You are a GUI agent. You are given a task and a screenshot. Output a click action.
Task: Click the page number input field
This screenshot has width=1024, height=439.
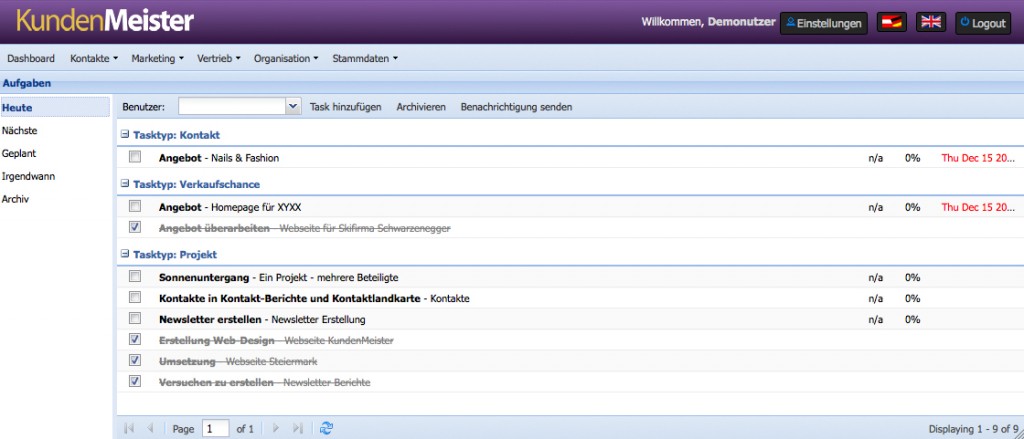[215, 428]
